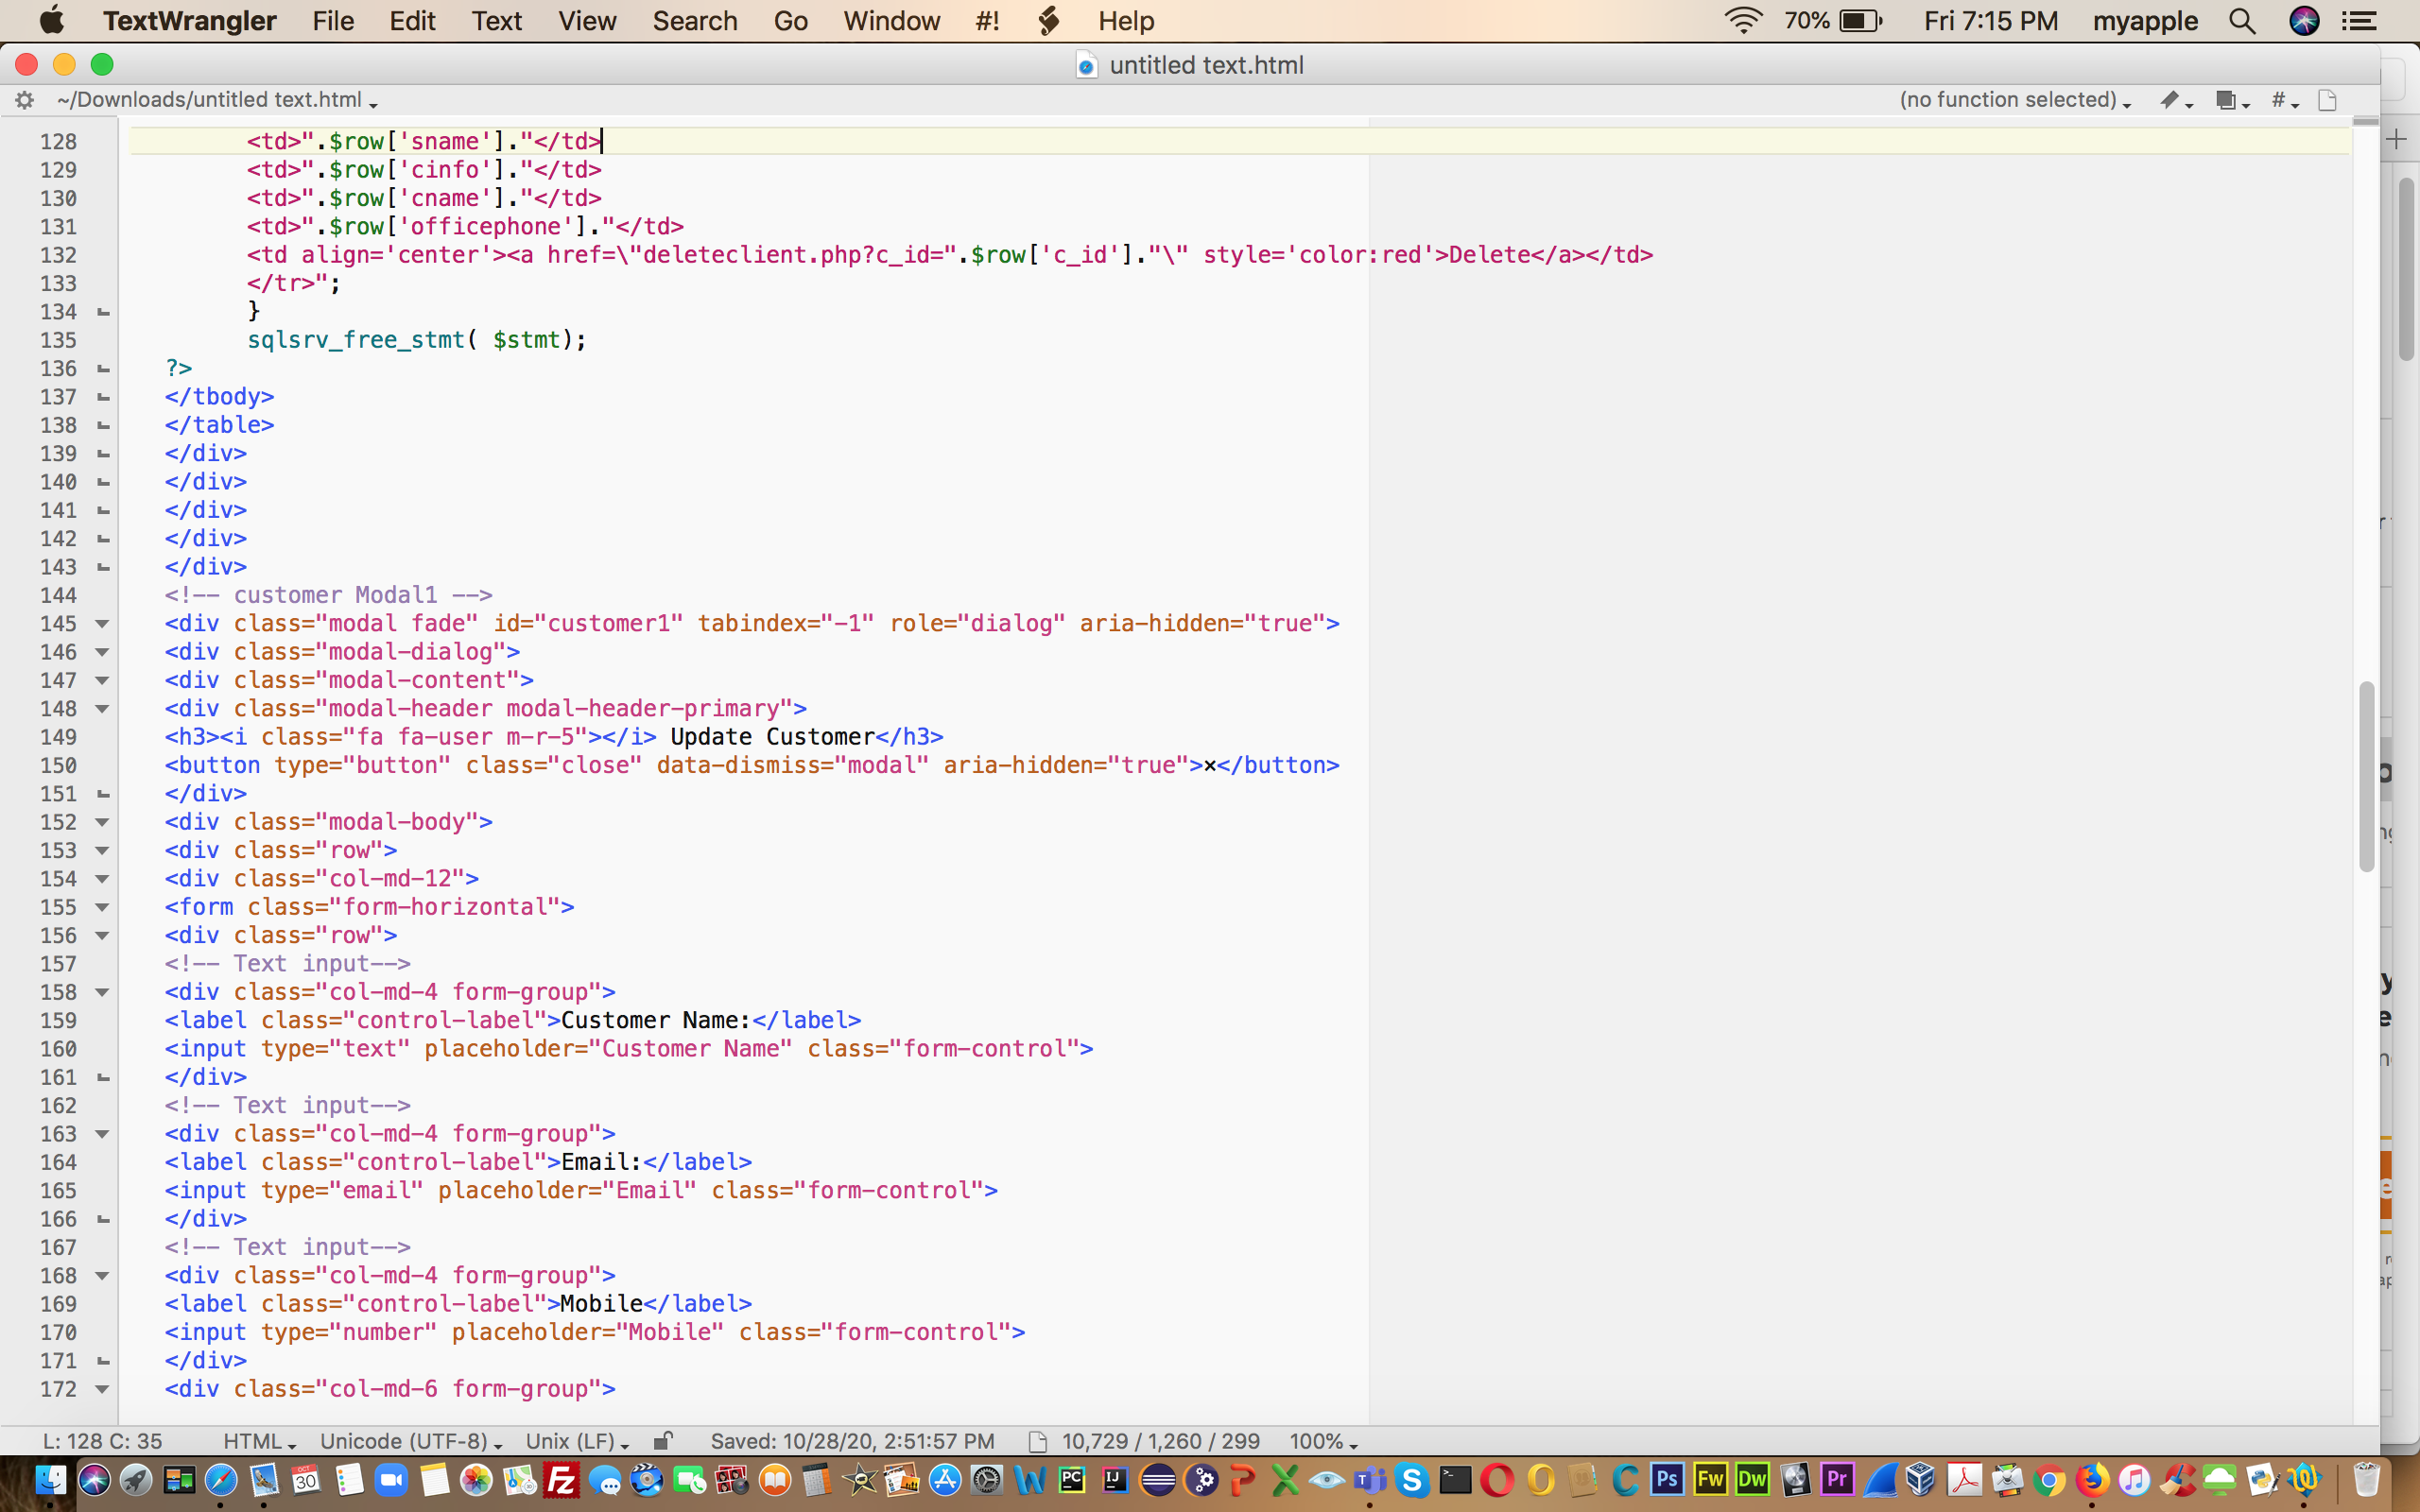The image size is (2420, 1512).
Task: Open the Text menu
Action: point(497,21)
